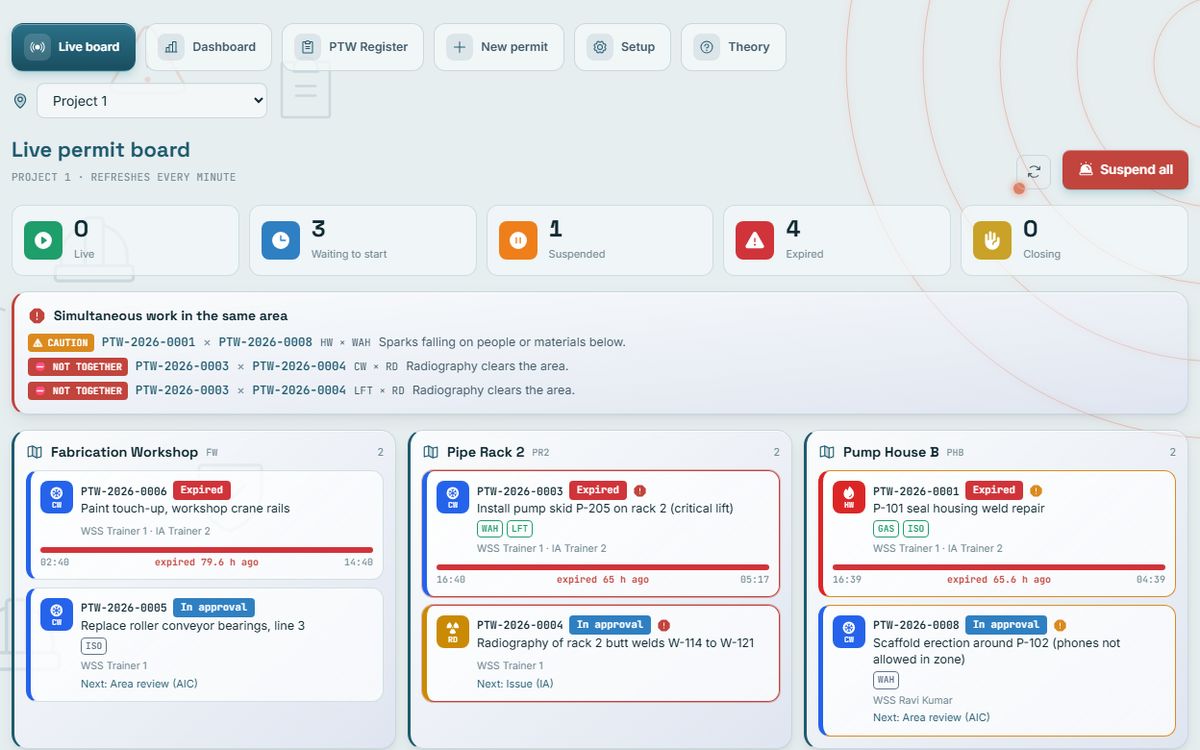Click the green Live play icon

coord(43,240)
